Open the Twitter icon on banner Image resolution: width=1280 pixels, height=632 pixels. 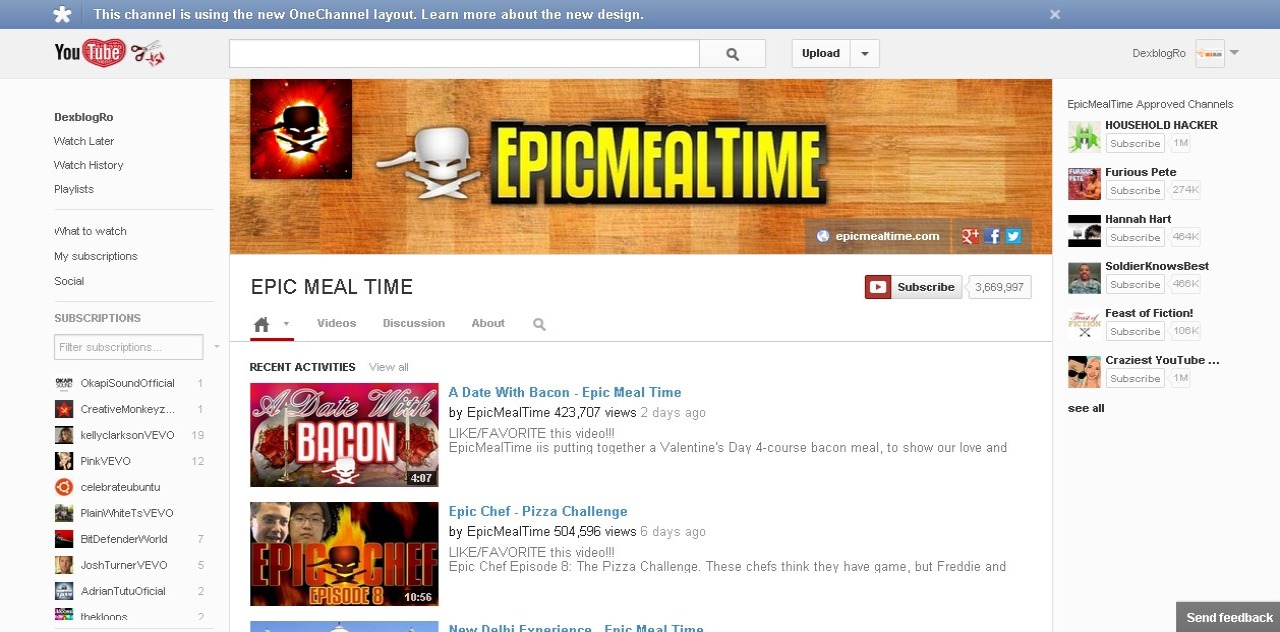tap(1013, 236)
